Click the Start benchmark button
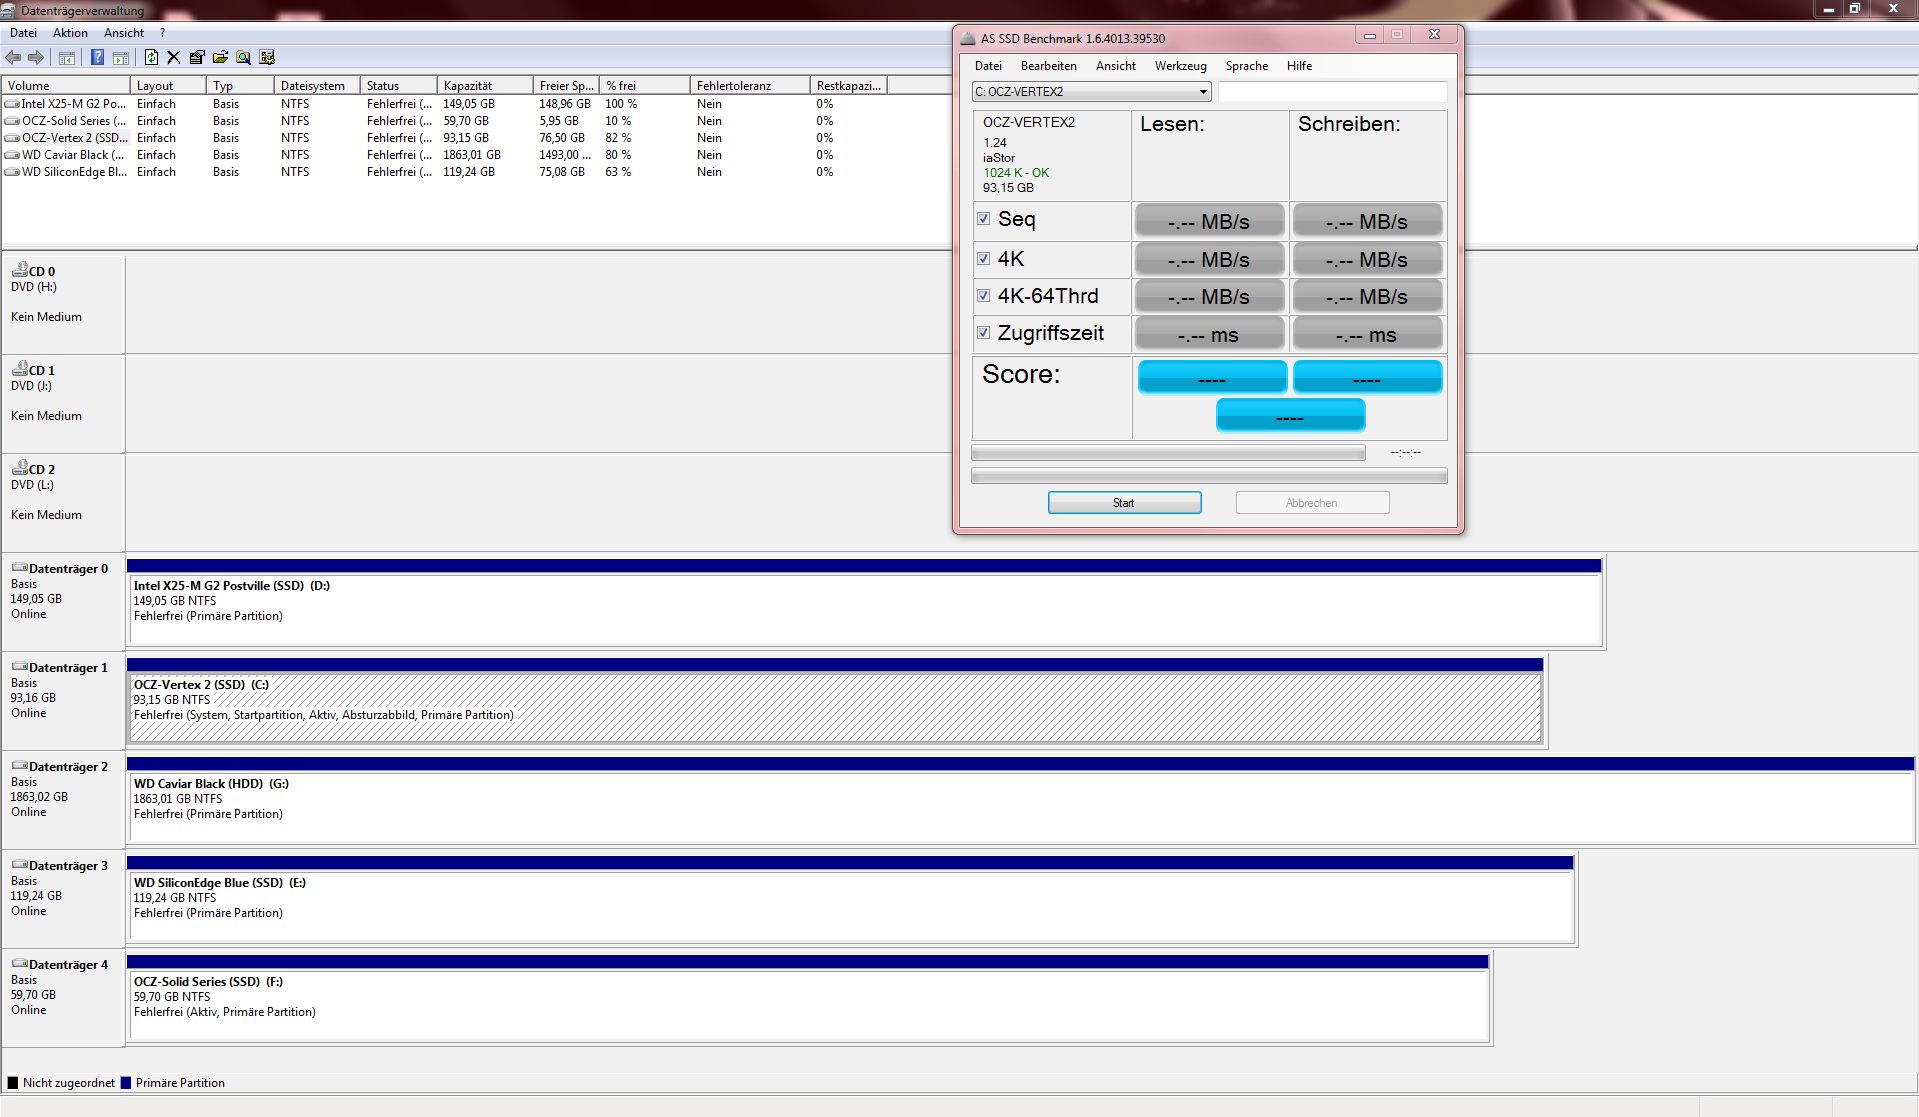 (x=1124, y=502)
